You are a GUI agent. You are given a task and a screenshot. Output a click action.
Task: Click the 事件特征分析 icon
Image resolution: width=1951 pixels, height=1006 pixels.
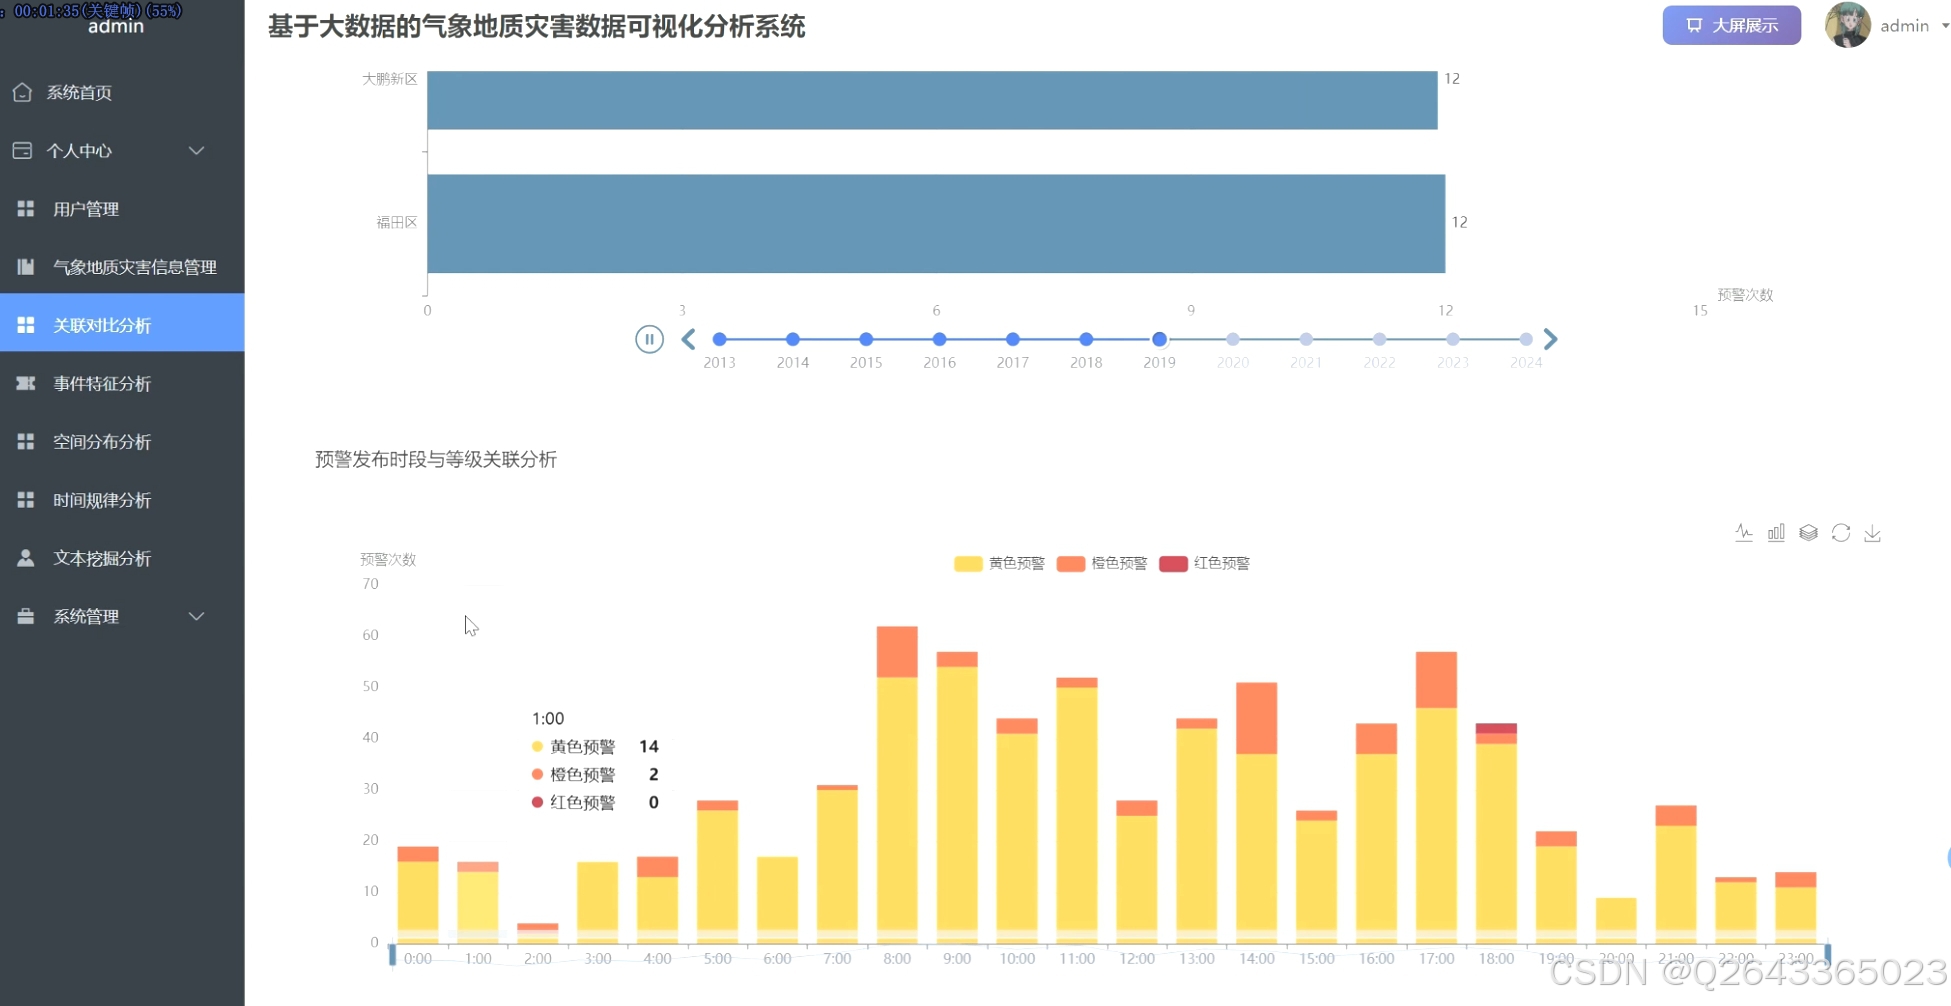(26, 383)
